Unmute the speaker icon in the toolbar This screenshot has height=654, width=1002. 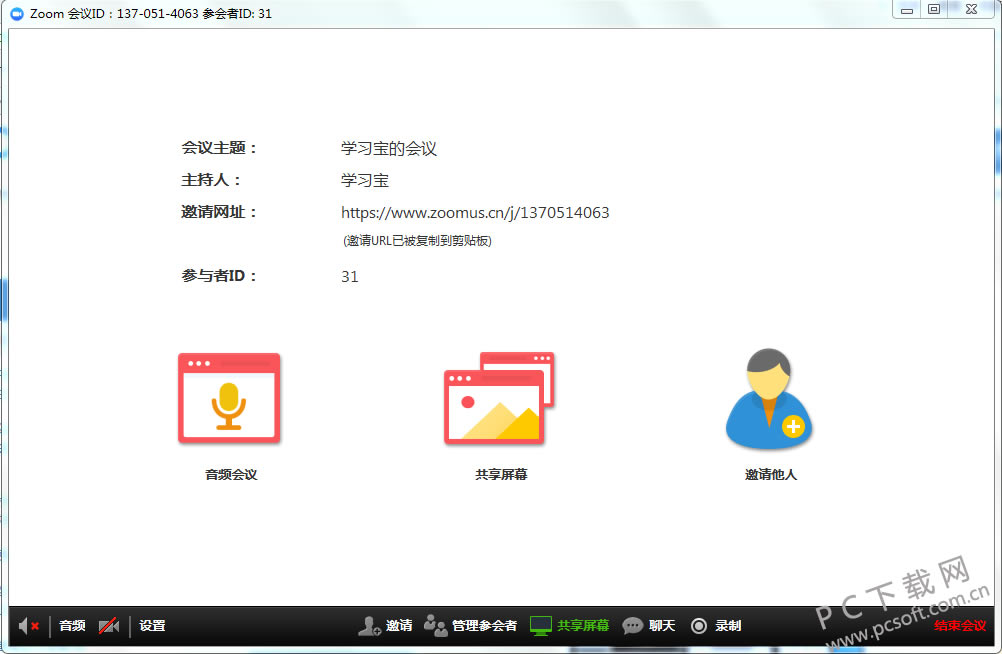pyautogui.click(x=29, y=626)
